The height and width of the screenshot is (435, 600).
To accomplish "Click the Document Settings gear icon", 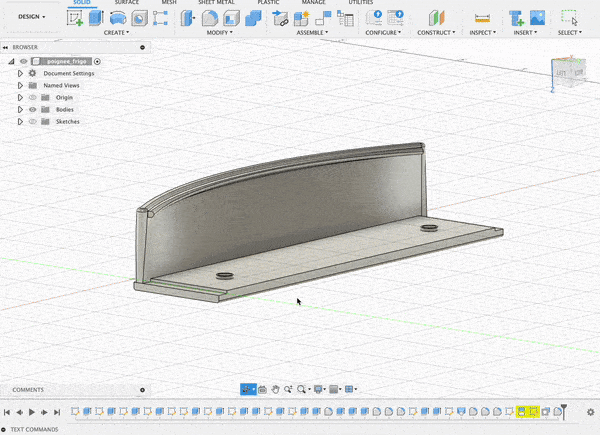I will 32,73.
